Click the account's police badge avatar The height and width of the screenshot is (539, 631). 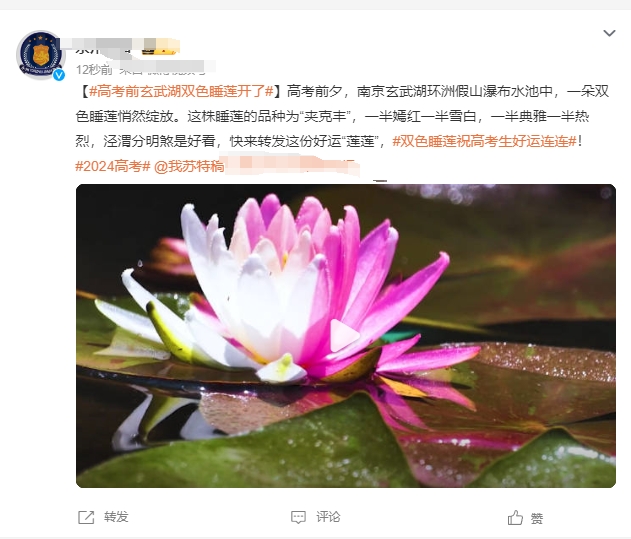pos(41,55)
